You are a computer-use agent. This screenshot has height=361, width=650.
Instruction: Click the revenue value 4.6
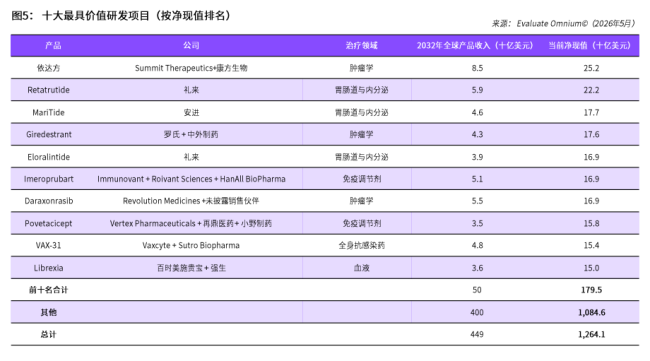click(x=477, y=112)
